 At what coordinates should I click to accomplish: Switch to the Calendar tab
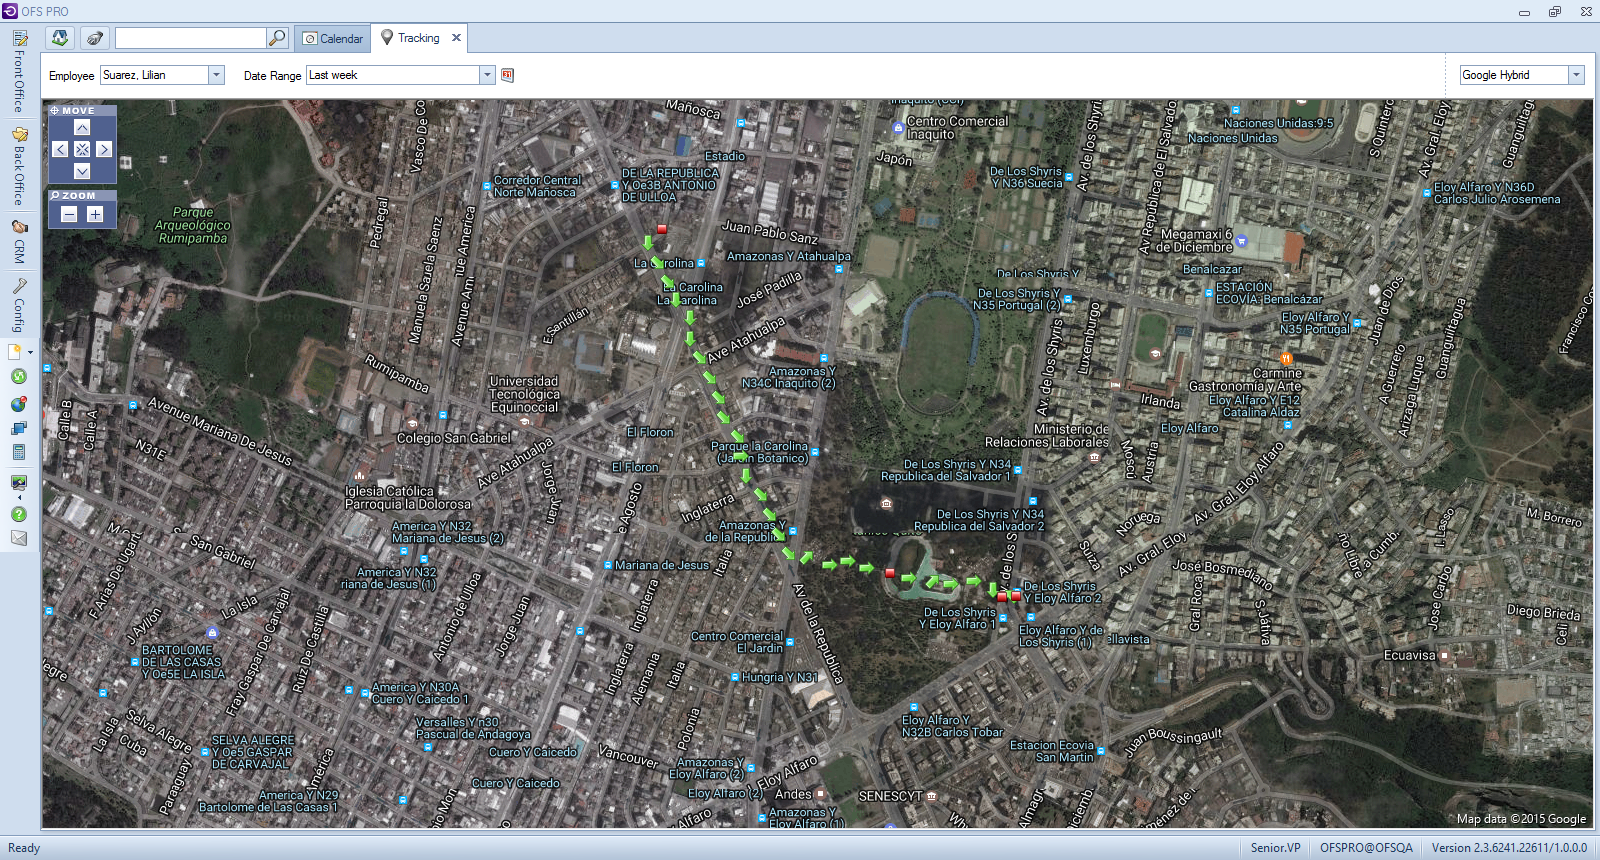point(333,39)
